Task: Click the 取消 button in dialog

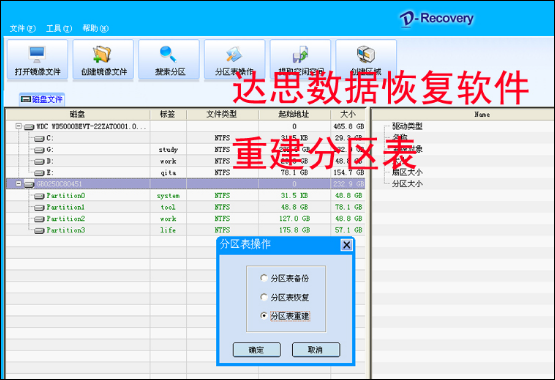Action: pos(316,350)
